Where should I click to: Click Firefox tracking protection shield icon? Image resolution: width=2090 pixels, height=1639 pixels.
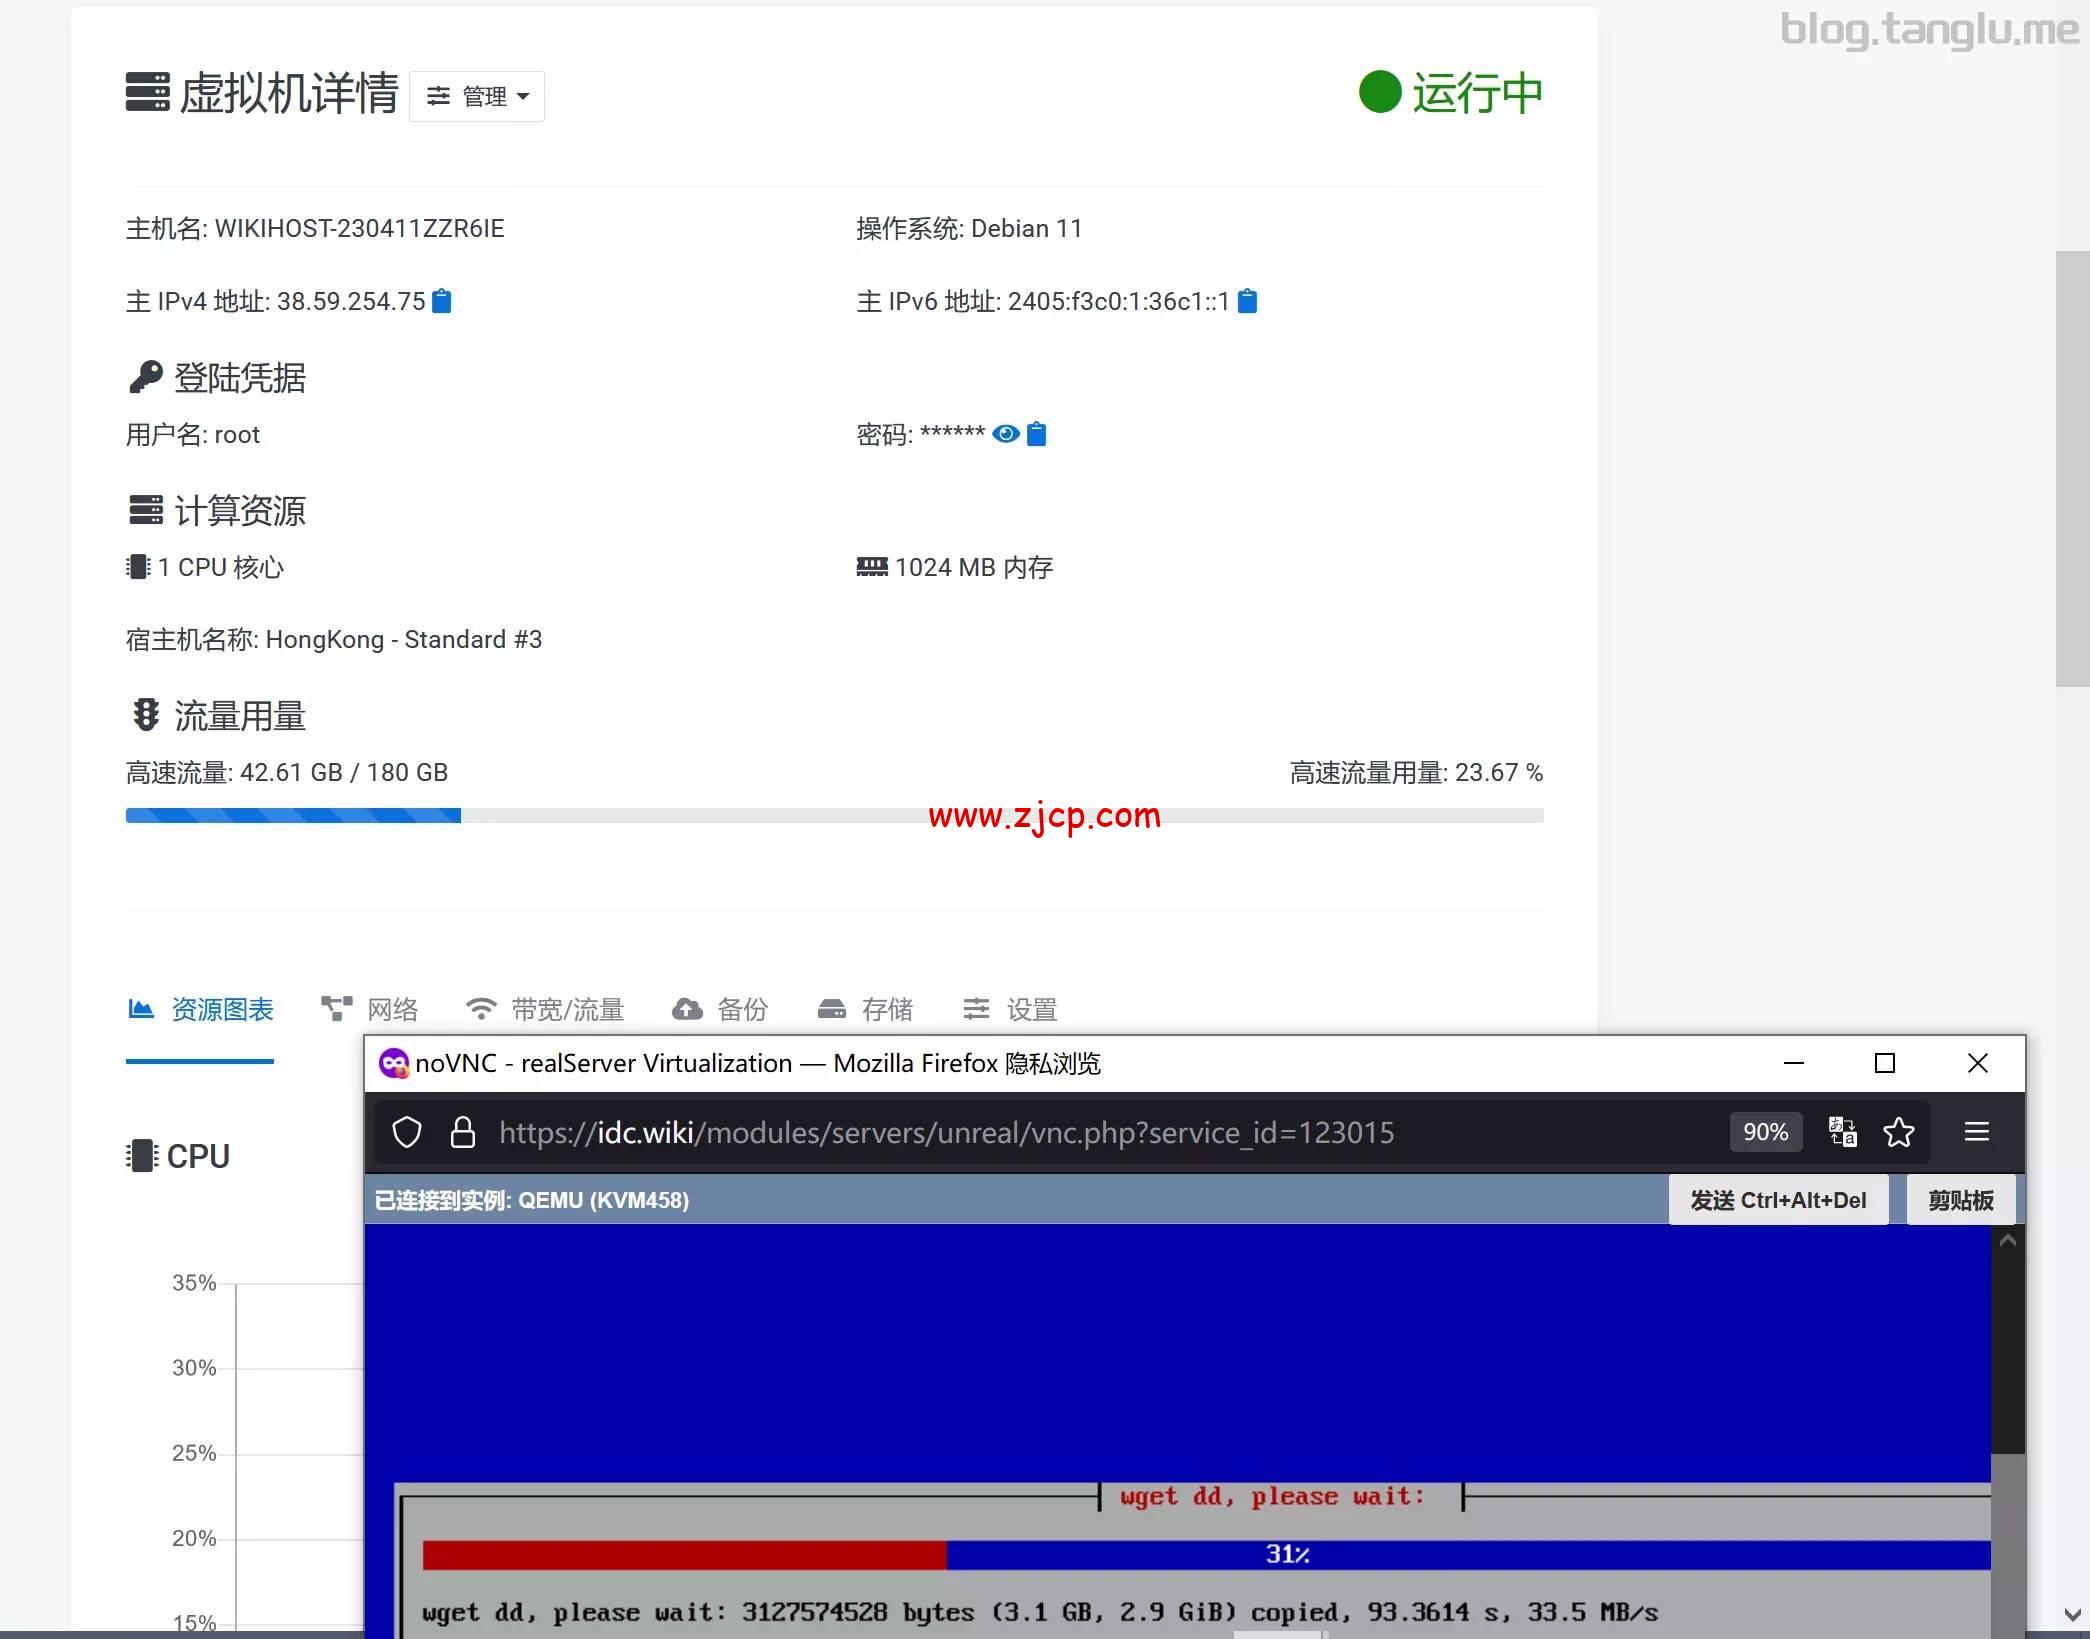tap(407, 1133)
